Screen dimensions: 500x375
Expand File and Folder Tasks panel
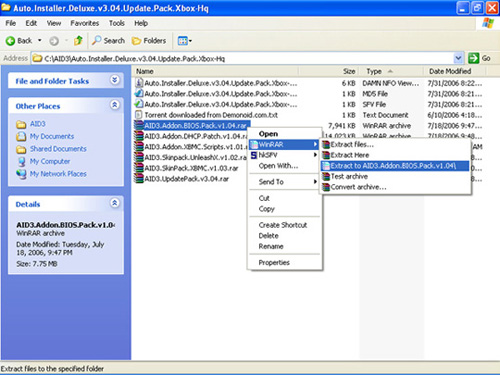[115, 80]
